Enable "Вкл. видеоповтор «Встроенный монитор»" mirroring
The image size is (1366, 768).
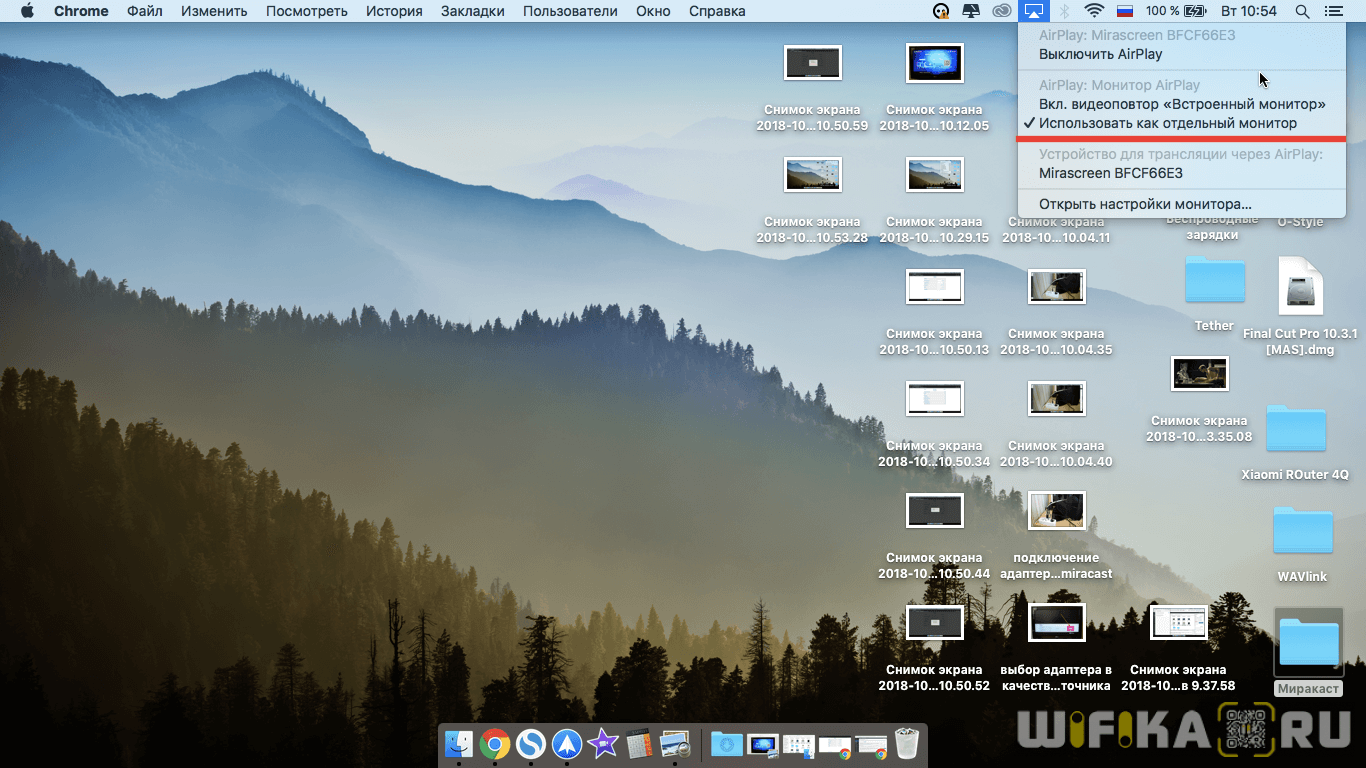(x=1182, y=104)
